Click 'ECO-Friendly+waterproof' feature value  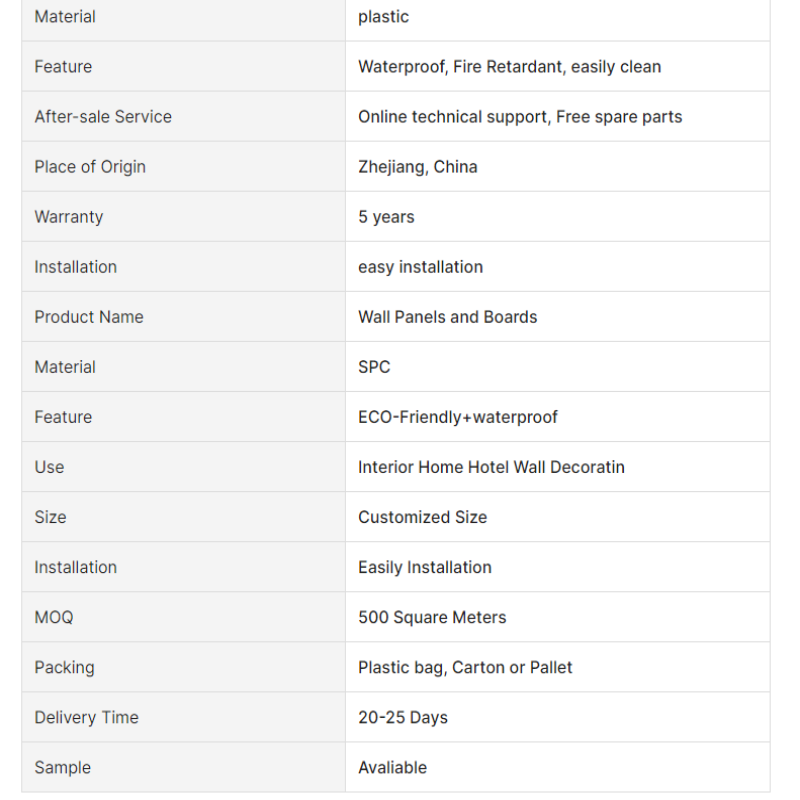tap(458, 417)
